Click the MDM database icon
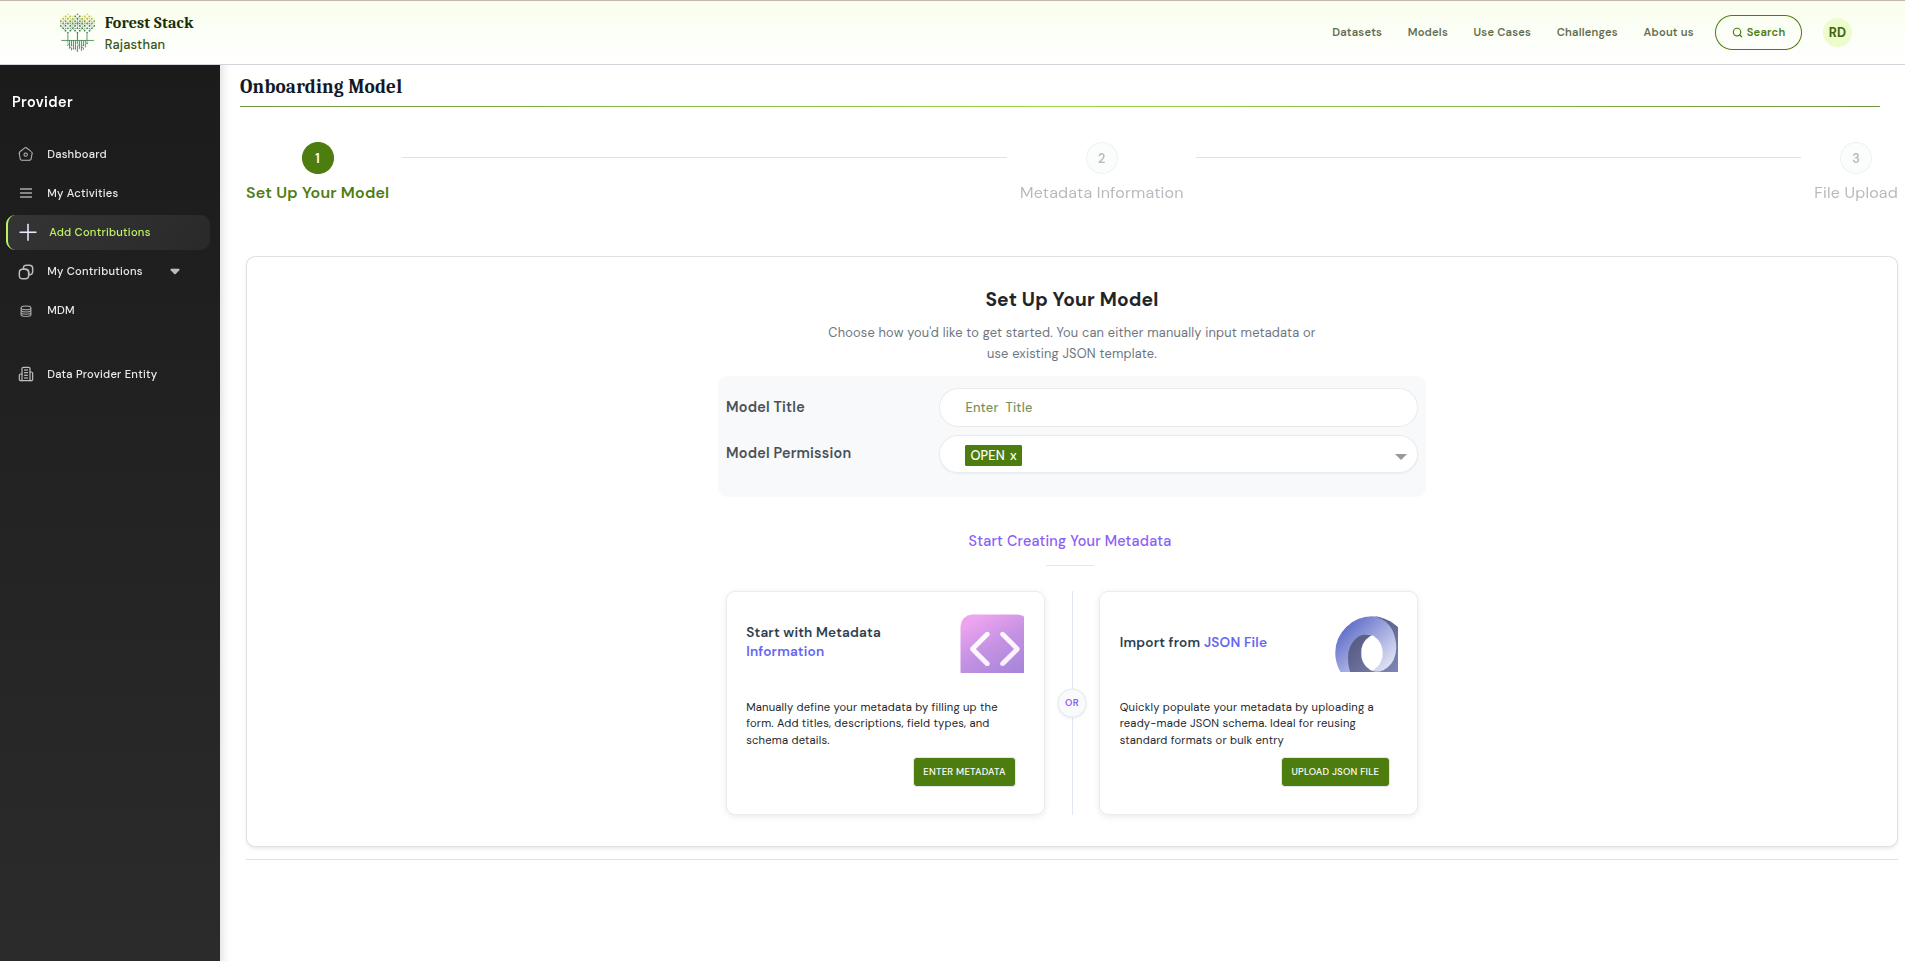Viewport: 1905px width, 961px height. click(26, 311)
